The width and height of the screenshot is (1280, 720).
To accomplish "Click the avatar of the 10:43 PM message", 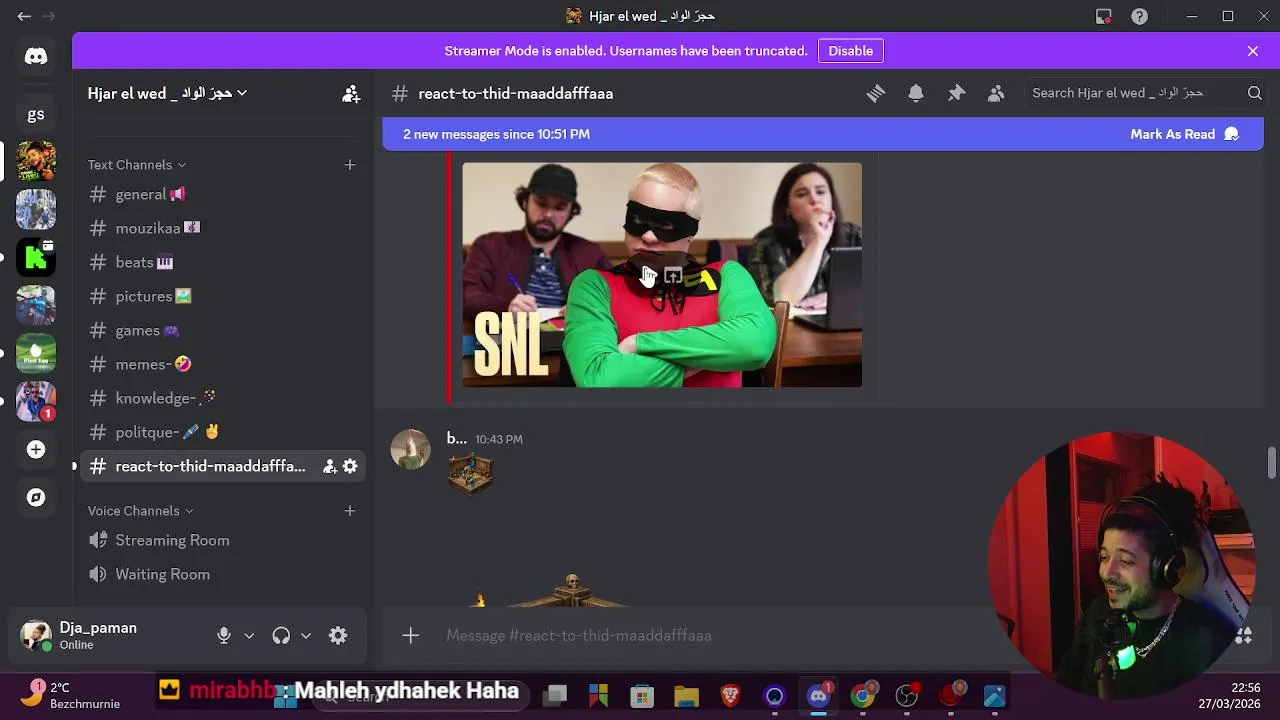I will (x=410, y=449).
